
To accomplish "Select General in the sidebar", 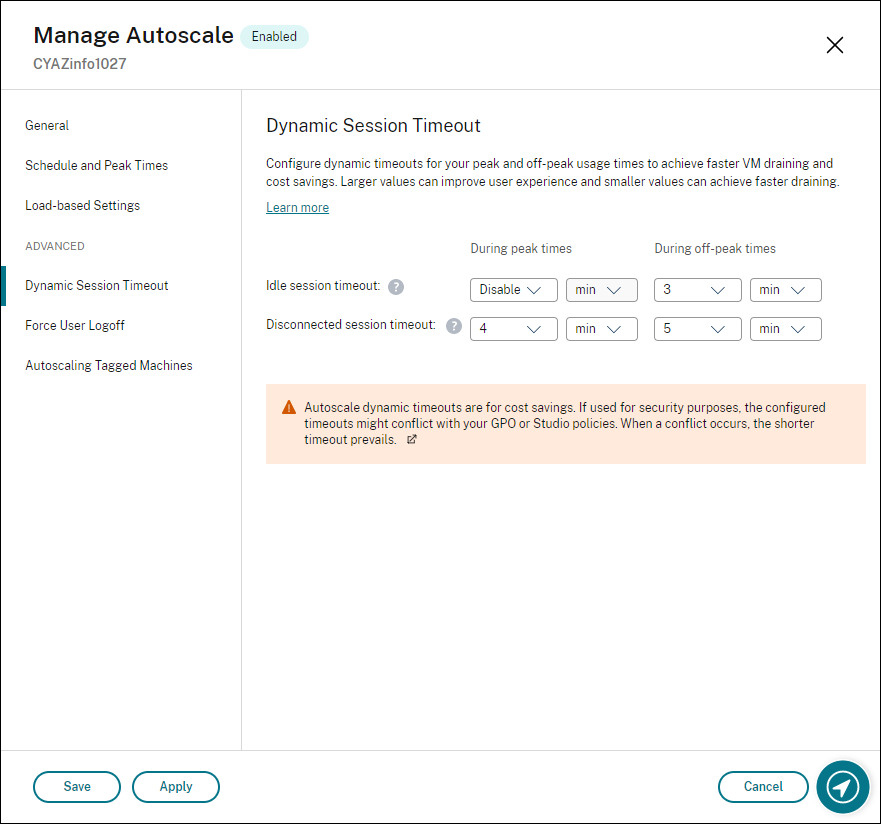I will pos(47,125).
